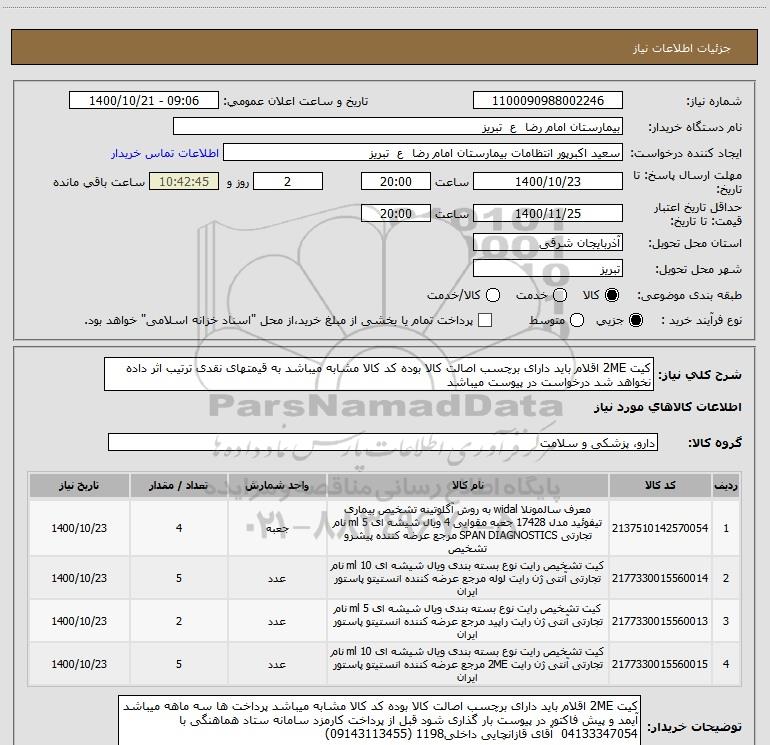
Task: Toggle the اسناد خزانه اسلامی payment checkbox
Action: 485,320
